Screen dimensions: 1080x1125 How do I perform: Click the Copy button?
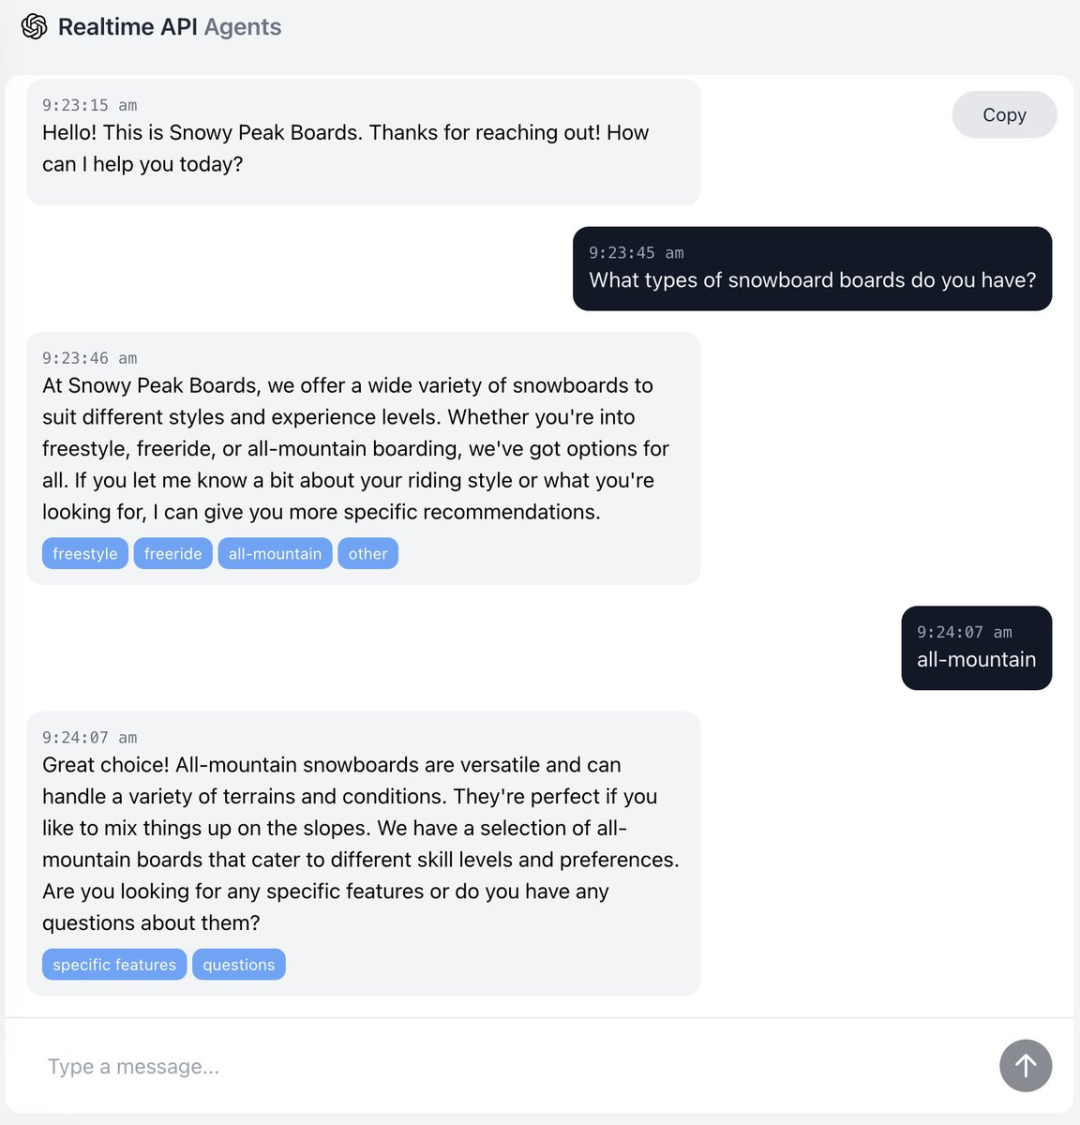click(x=1004, y=115)
